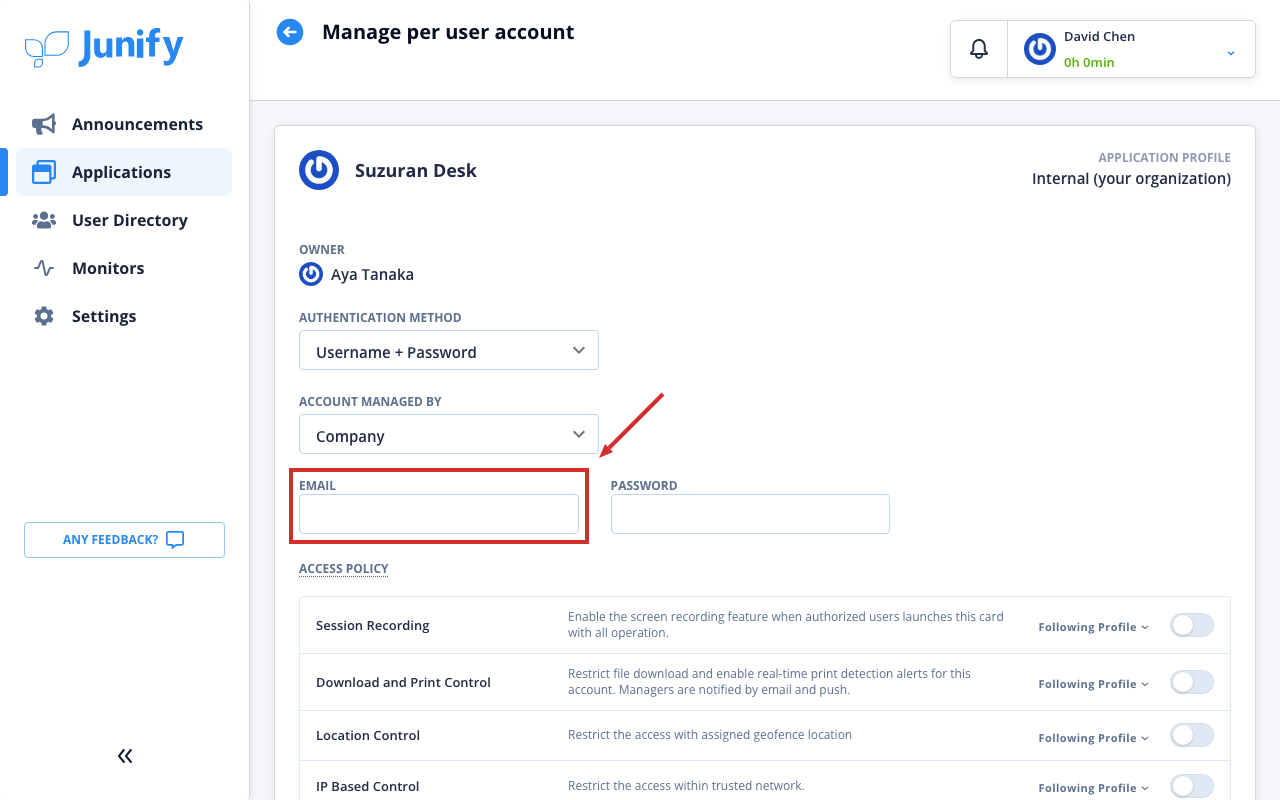Click the Download and Print Control name

[403, 682]
